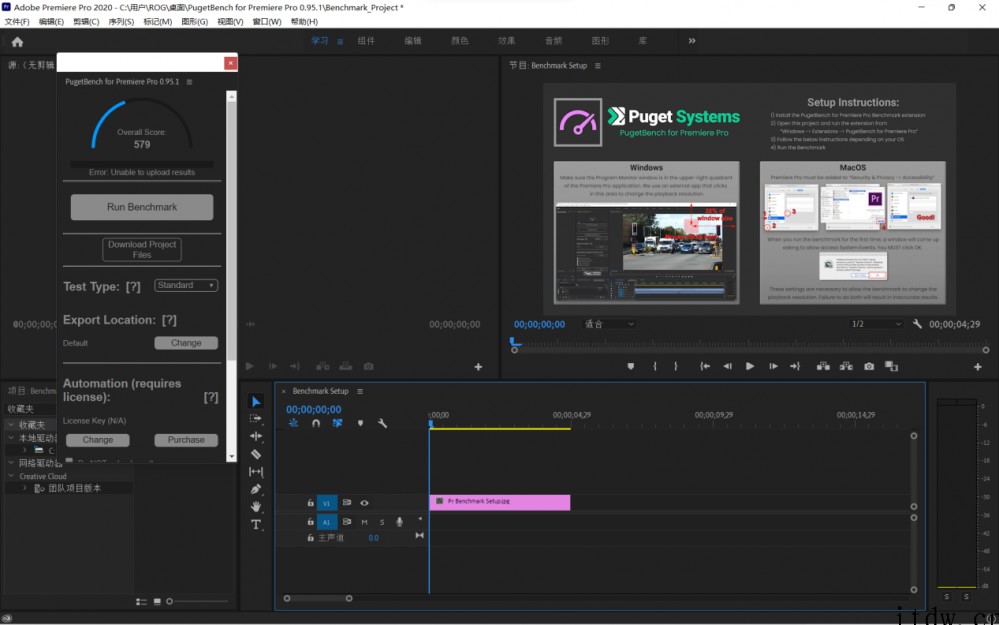
Task: Expand Creative Cloud tree node
Action: point(11,476)
